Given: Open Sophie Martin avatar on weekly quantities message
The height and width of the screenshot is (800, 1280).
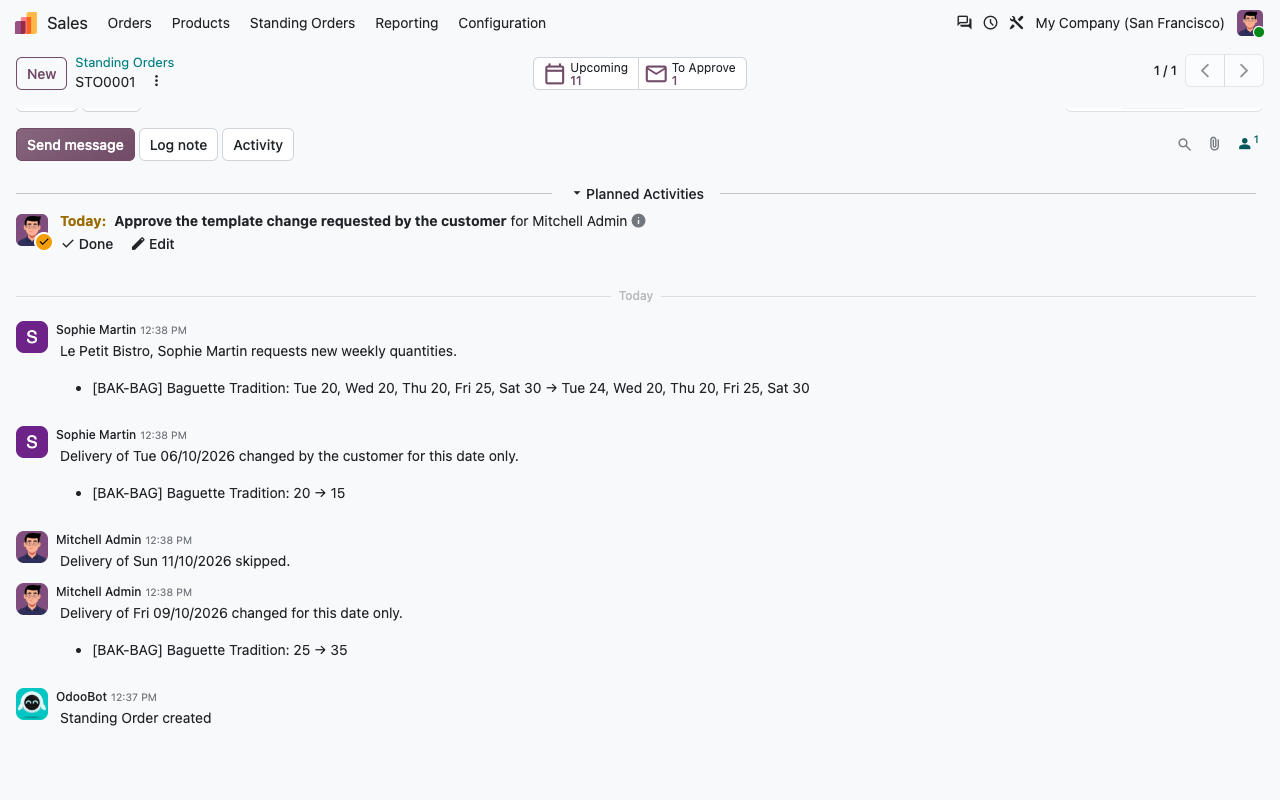Looking at the screenshot, I should pos(32,337).
